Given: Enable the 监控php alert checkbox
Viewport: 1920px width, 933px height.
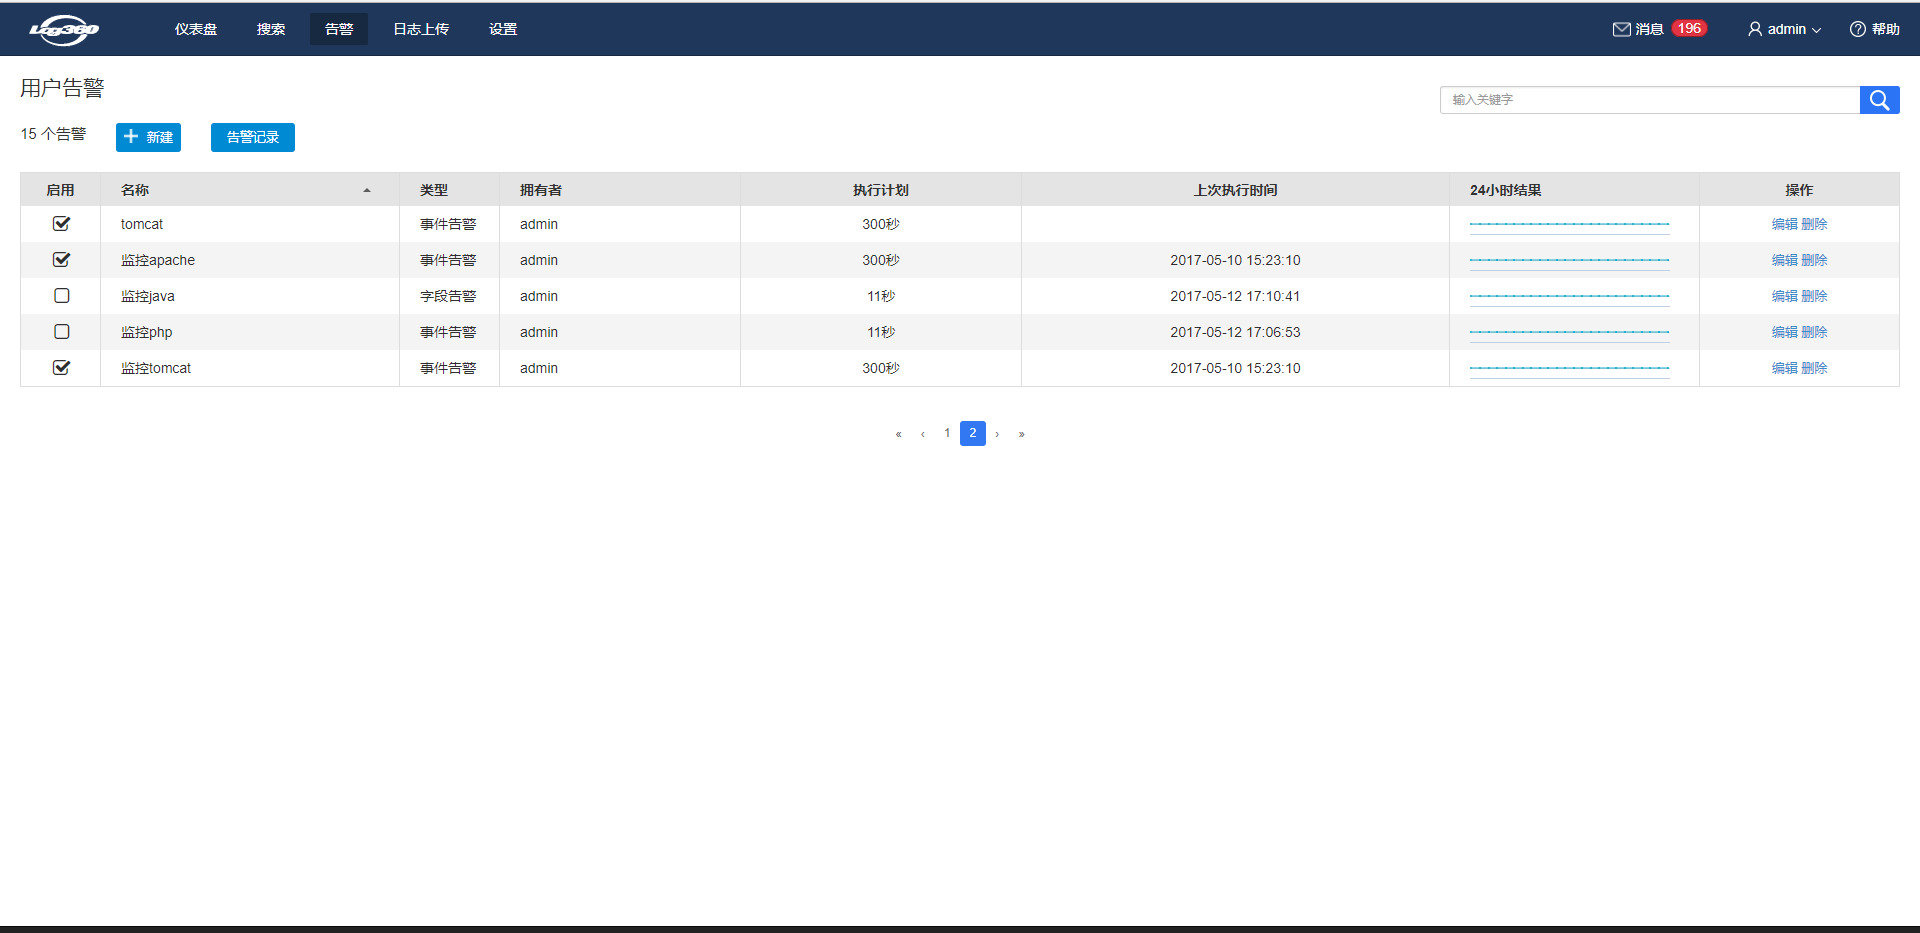Looking at the screenshot, I should 61,332.
